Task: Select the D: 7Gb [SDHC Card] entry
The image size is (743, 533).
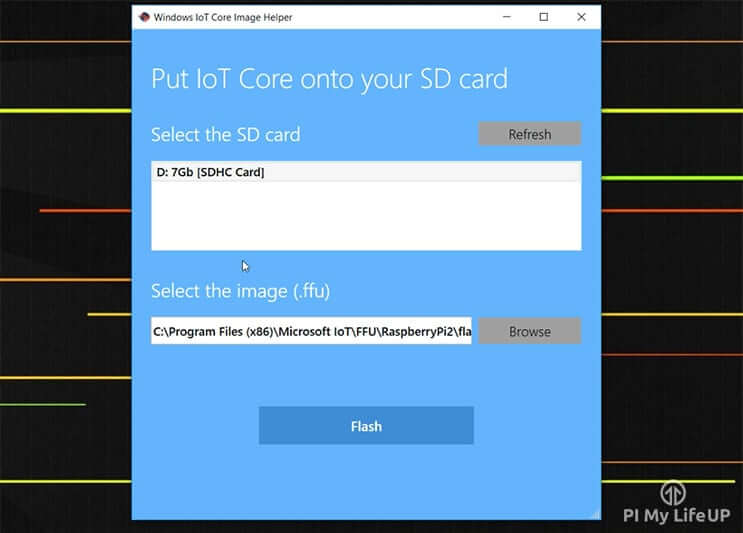Action: coord(366,172)
